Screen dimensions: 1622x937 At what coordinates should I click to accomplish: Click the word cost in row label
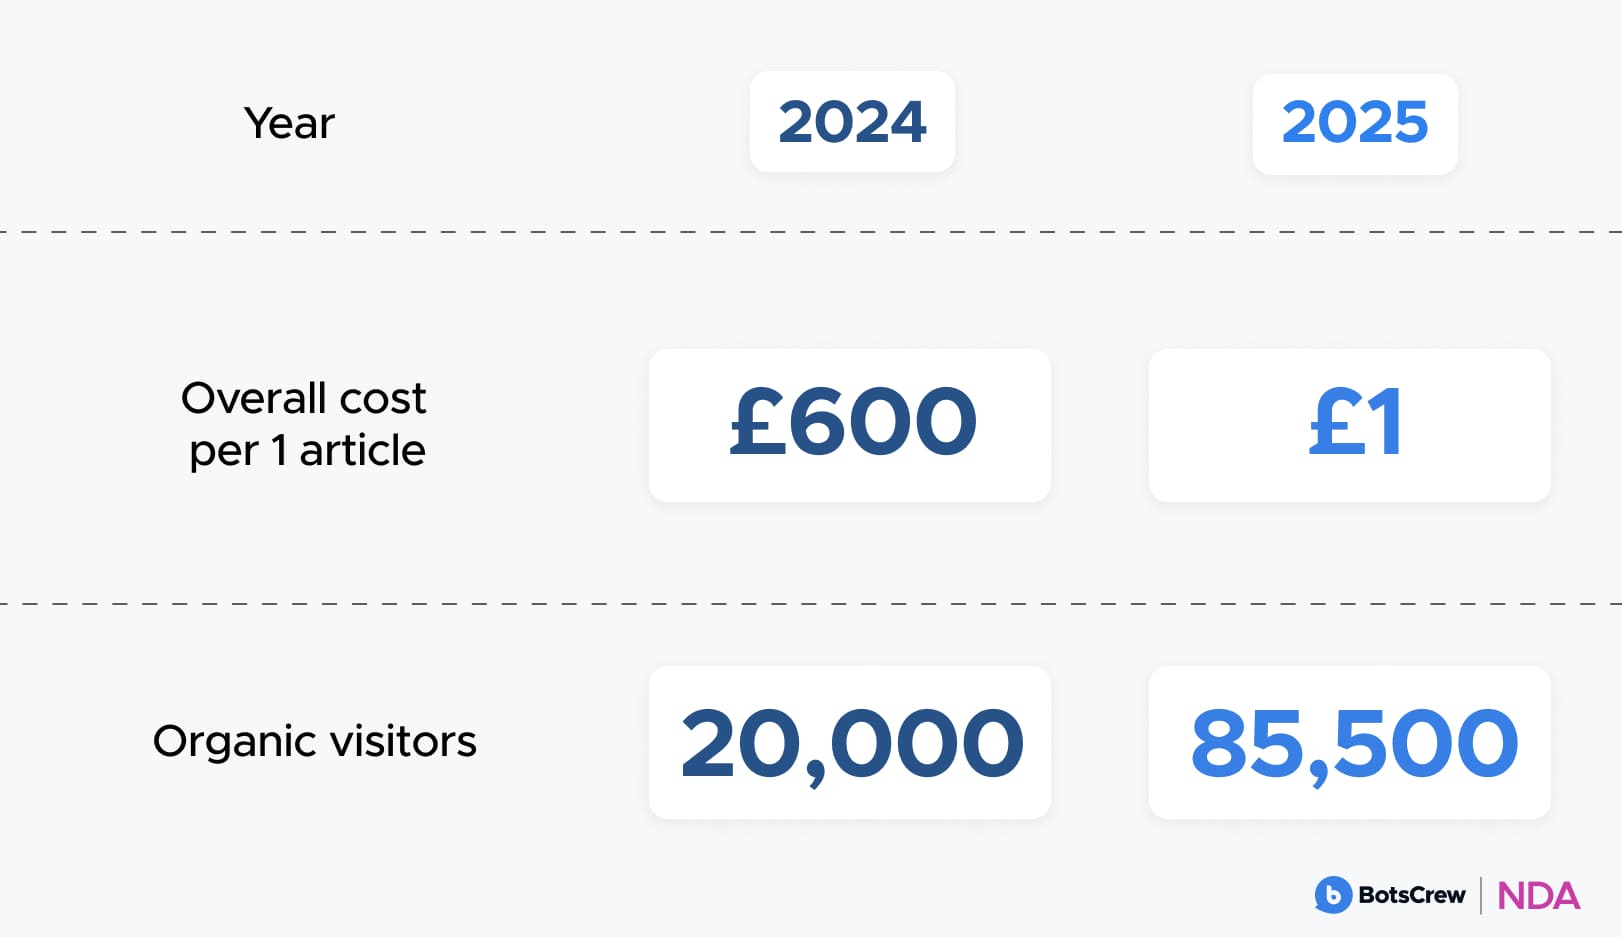click(383, 398)
